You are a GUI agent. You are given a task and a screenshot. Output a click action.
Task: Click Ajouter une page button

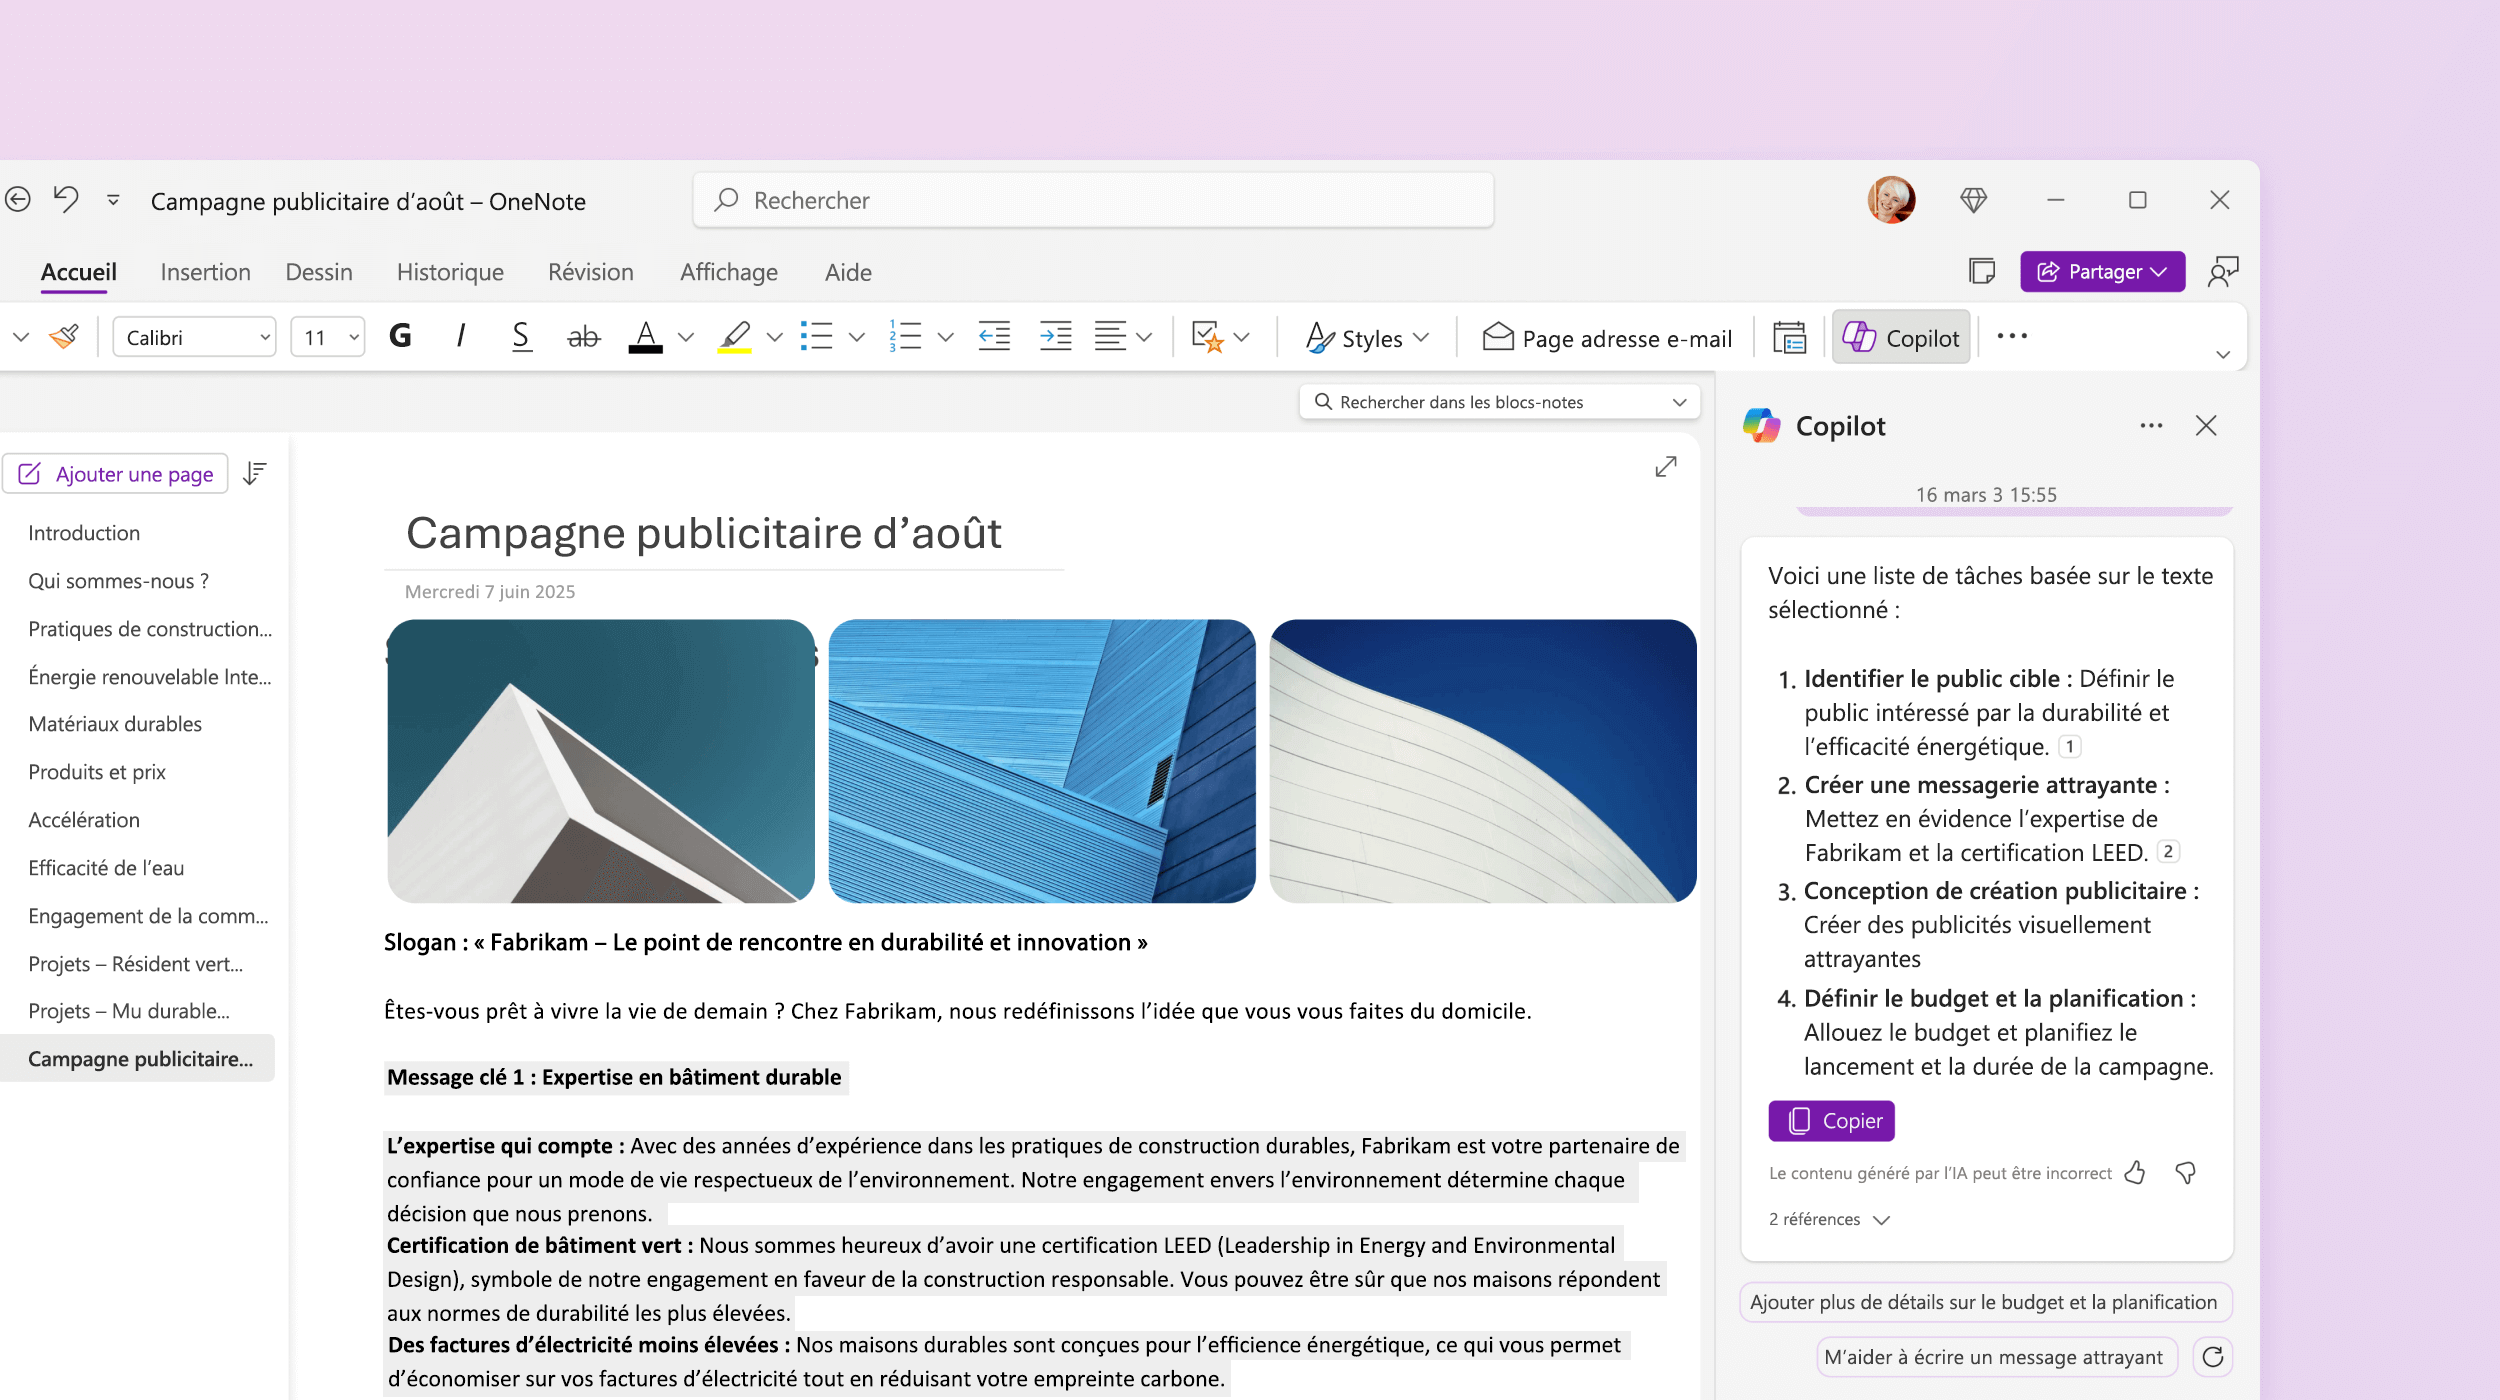click(x=115, y=474)
